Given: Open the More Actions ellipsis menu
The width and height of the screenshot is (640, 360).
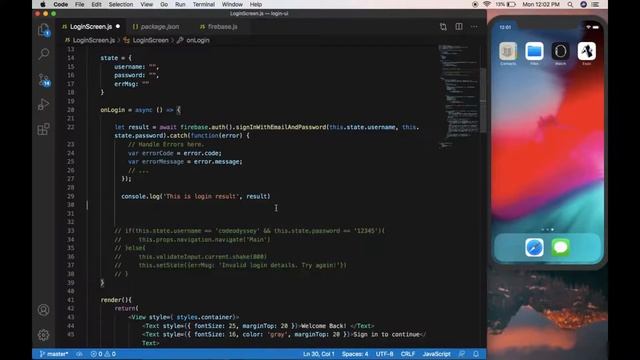Looking at the screenshot, I should 474,27.
